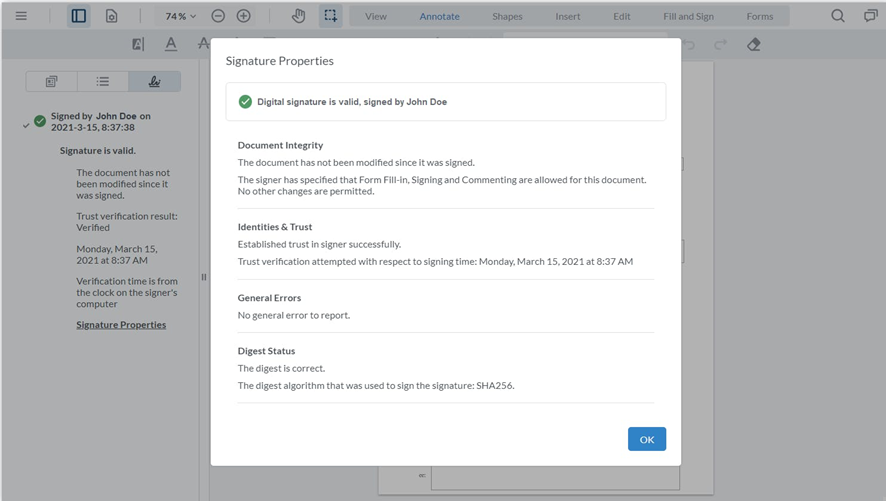Open the search tool
Screen dimensions: 886x501
[838, 16]
